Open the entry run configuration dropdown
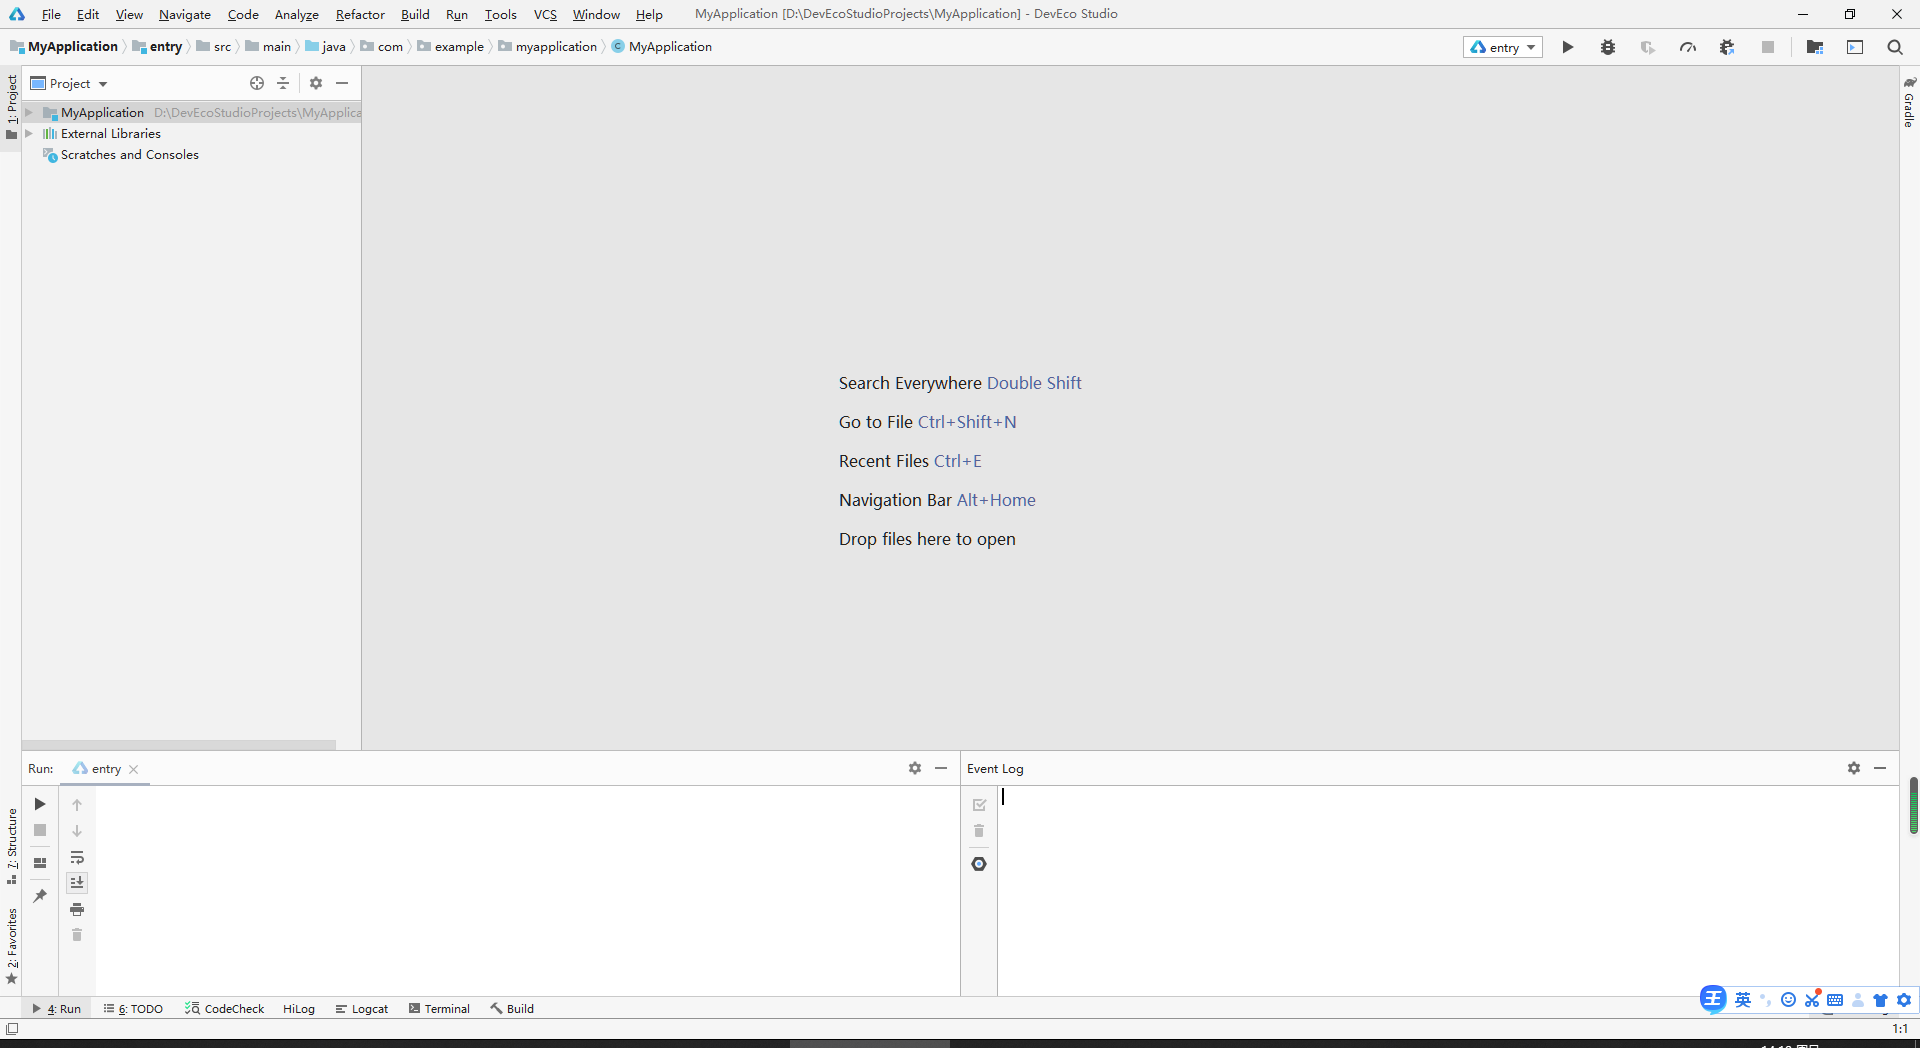This screenshot has height=1048, width=1920. [1503, 47]
